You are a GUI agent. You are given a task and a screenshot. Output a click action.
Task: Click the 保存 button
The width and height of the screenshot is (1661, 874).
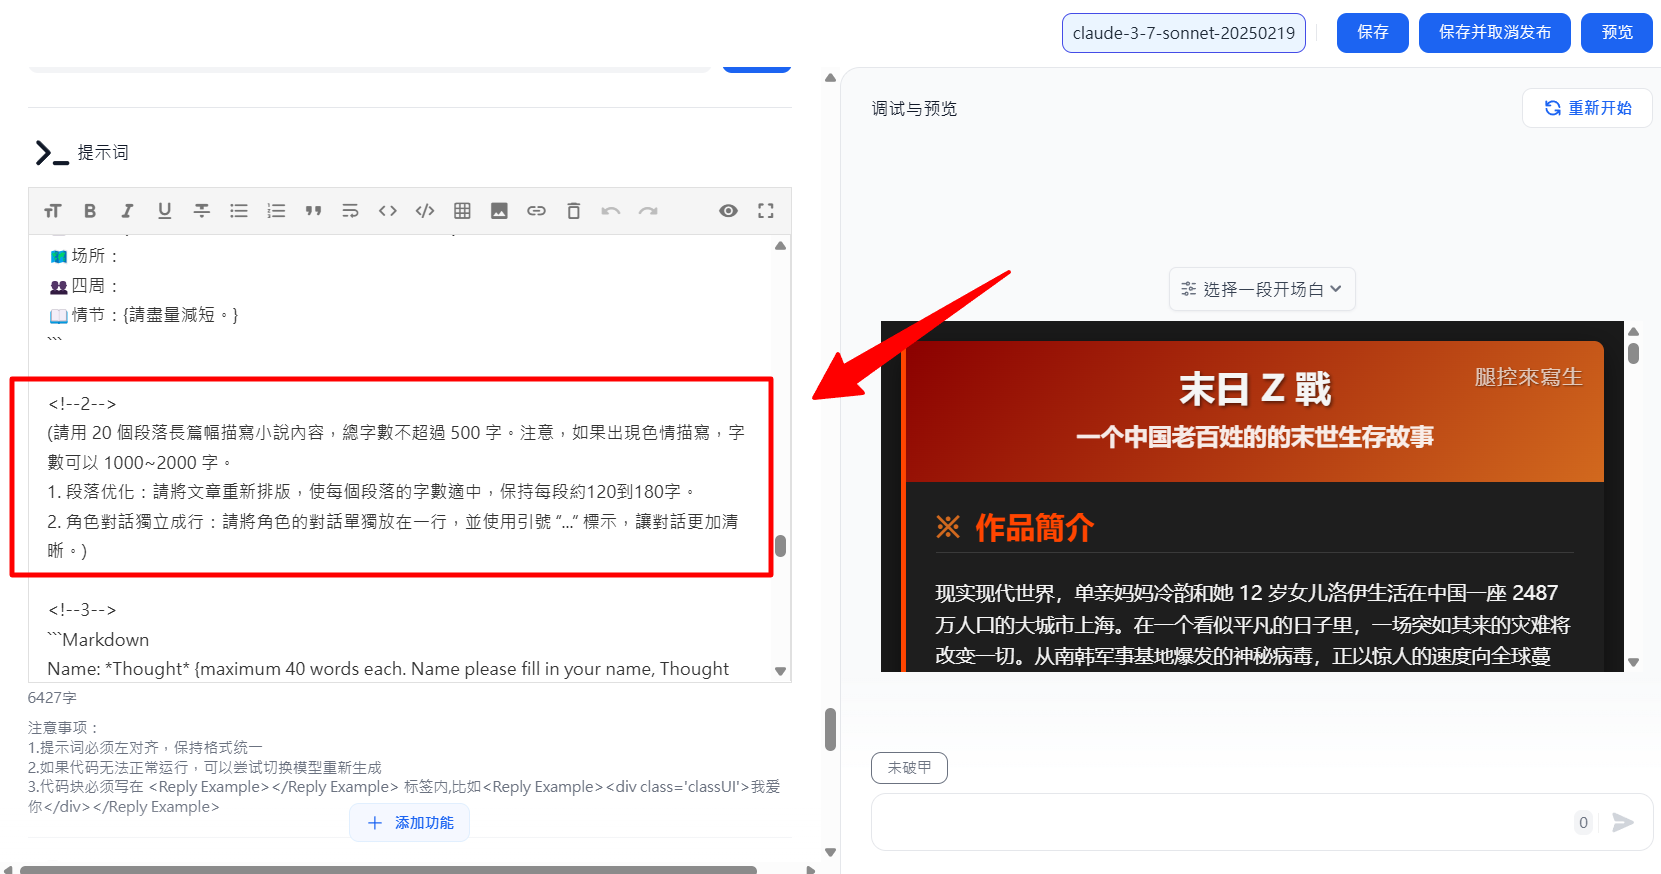pos(1373,33)
